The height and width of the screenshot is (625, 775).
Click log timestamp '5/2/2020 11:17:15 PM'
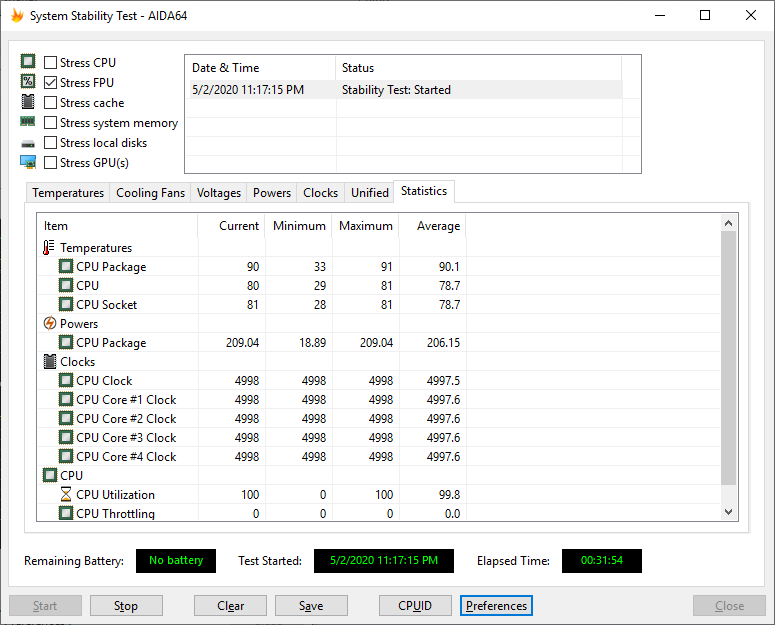point(248,90)
